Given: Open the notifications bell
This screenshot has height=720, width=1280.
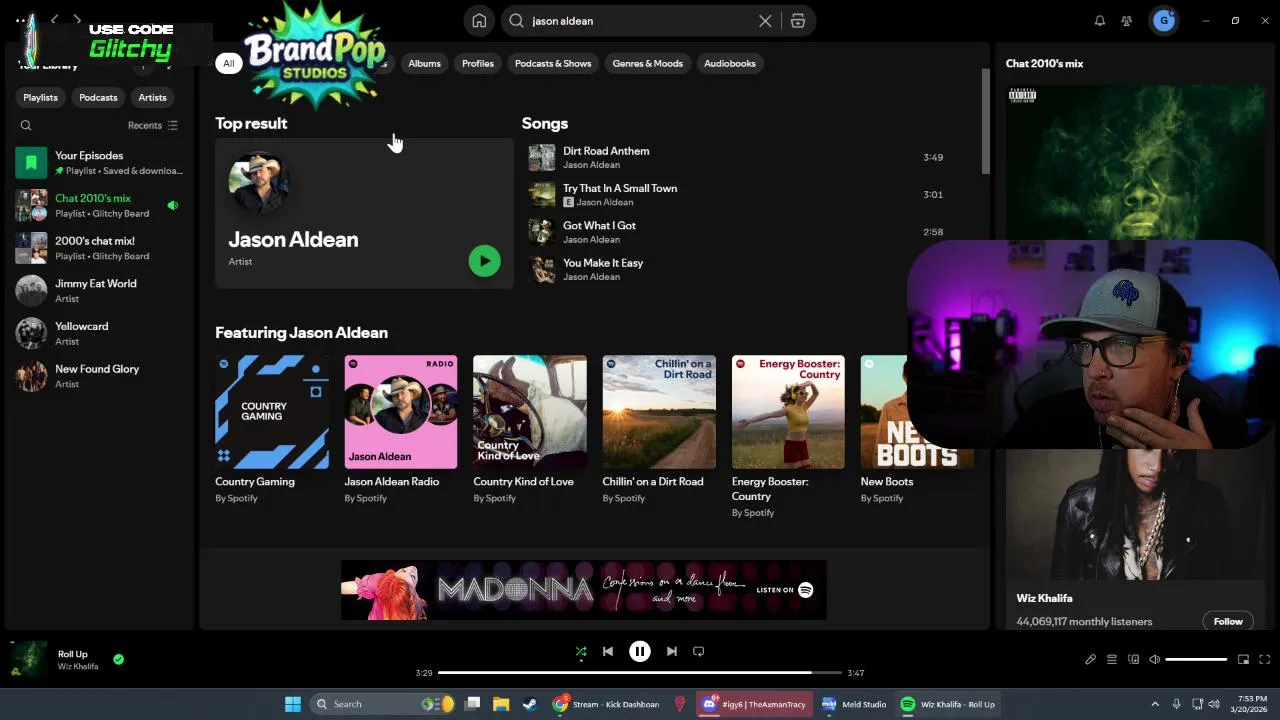Looking at the screenshot, I should tap(1100, 21).
